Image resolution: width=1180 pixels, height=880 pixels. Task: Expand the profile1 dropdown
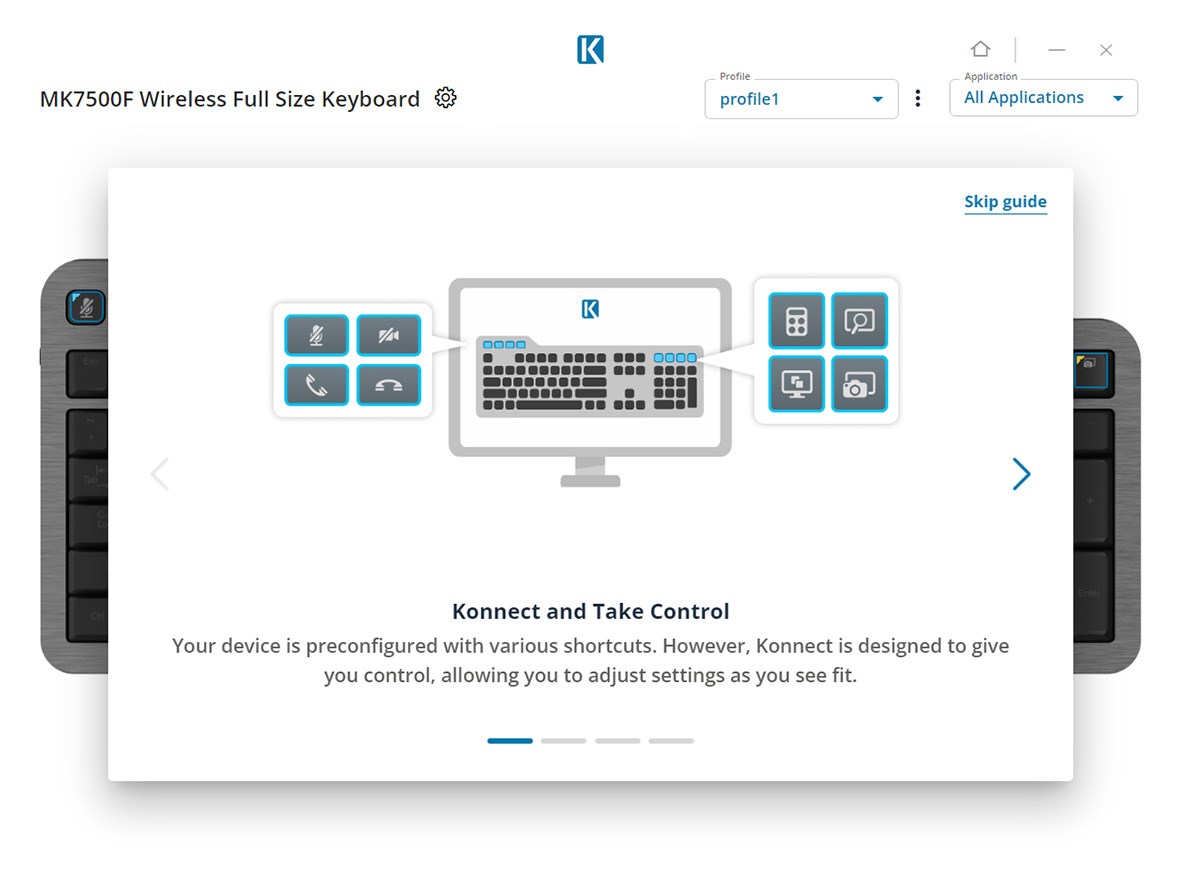tap(801, 99)
